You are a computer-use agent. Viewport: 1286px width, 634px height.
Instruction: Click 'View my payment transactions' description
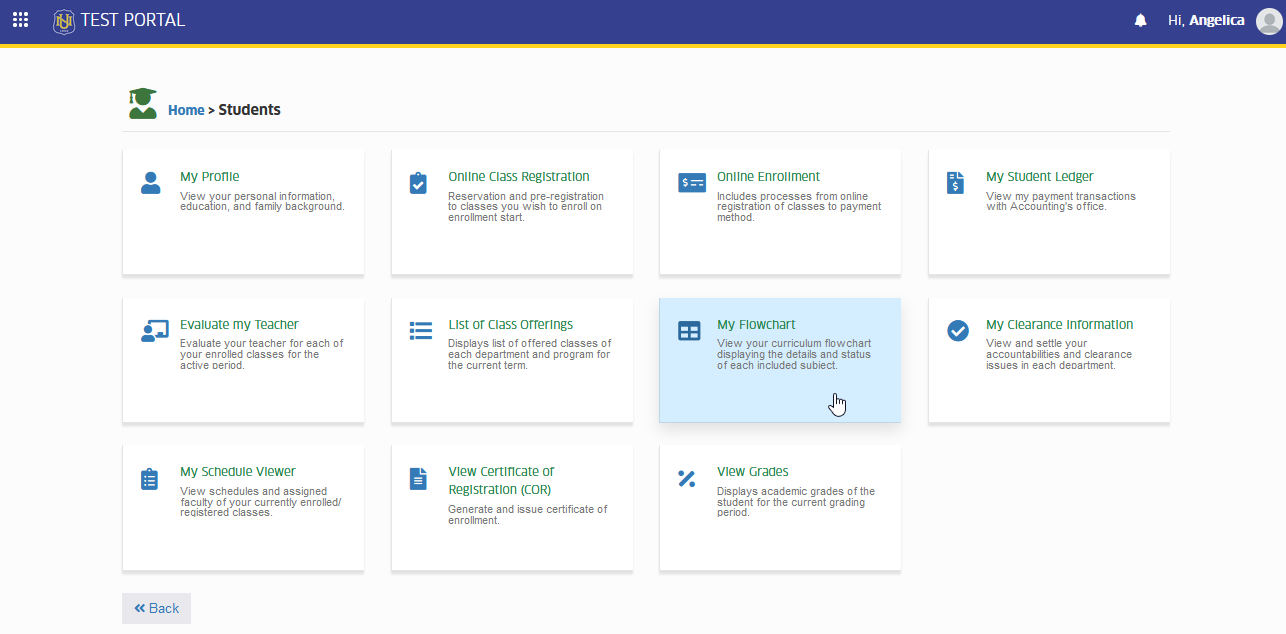point(1061,201)
